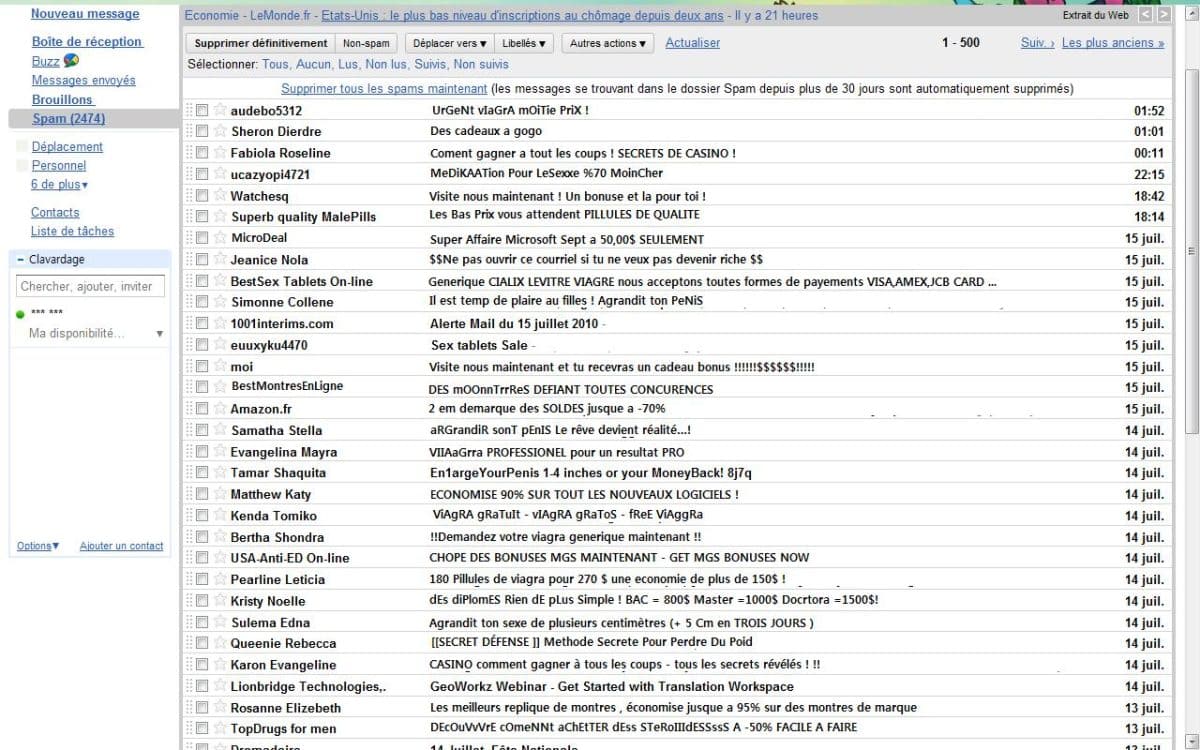This screenshot has height=750, width=1200.
Task: Star the MicroDeal message
Action: pyautogui.click(x=220, y=238)
